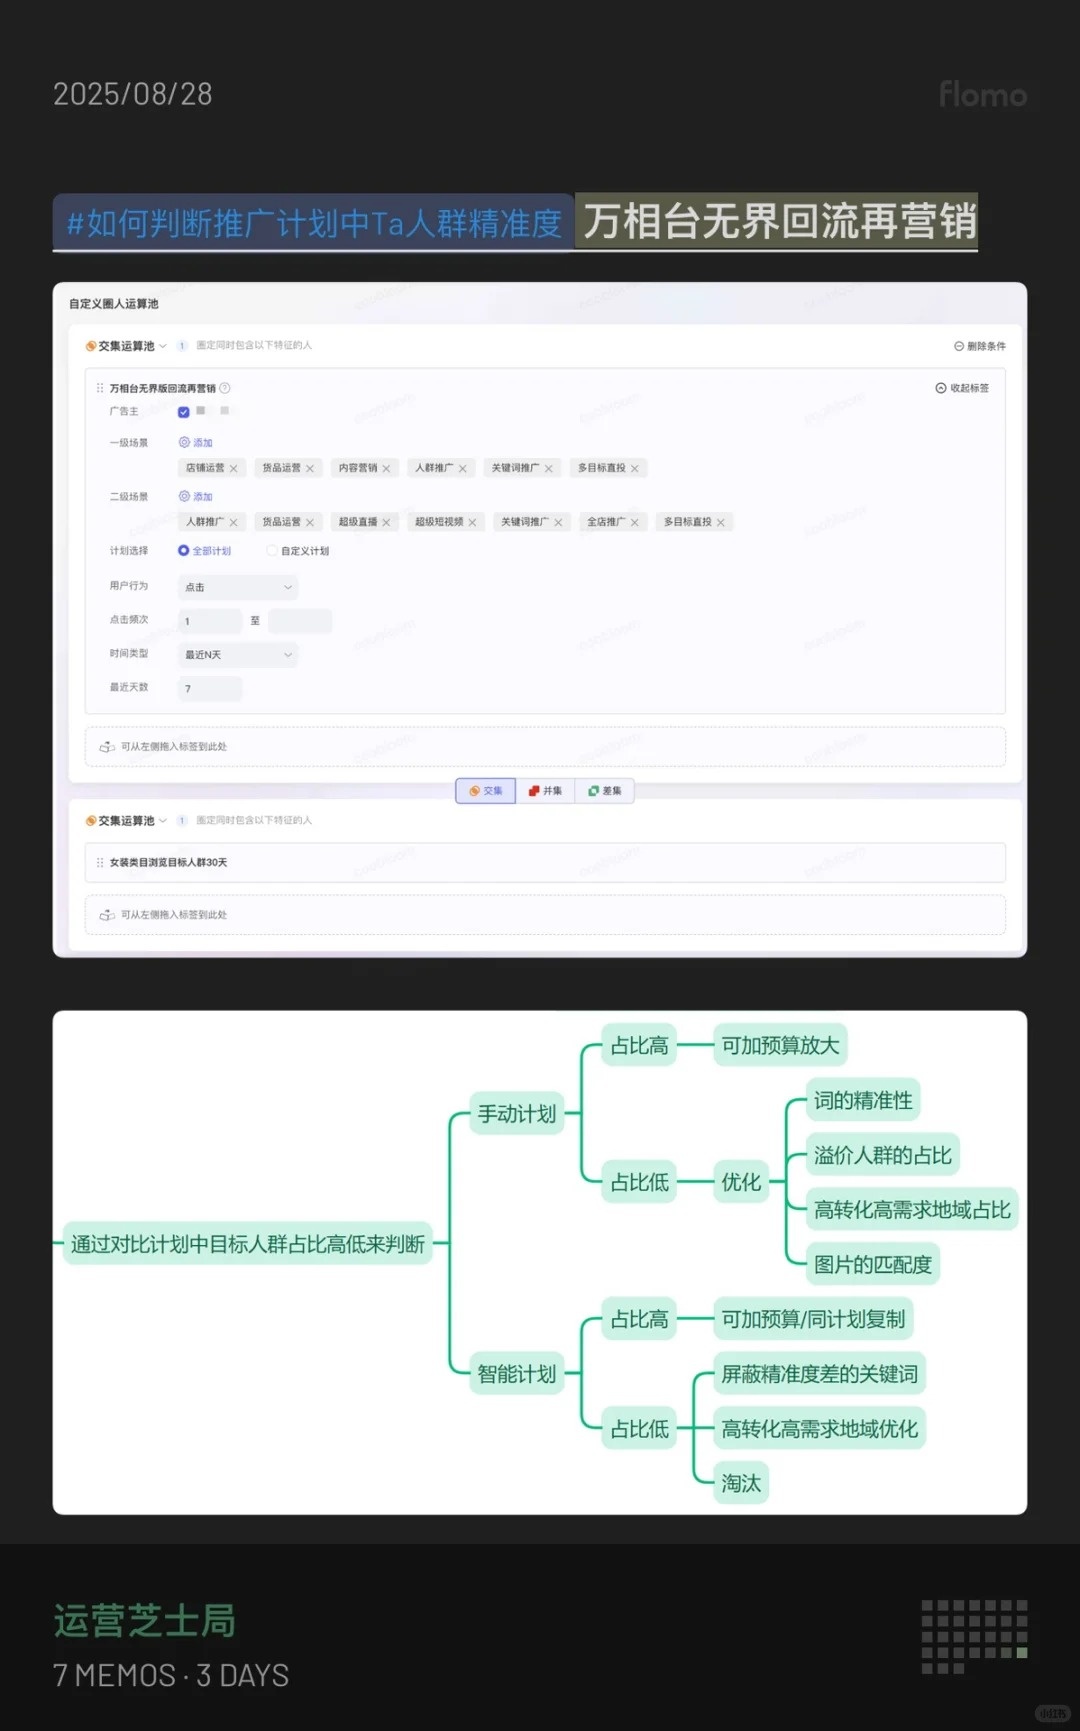Remove the 超级短视频 tag
The width and height of the screenshot is (1080, 1731).
[473, 522]
